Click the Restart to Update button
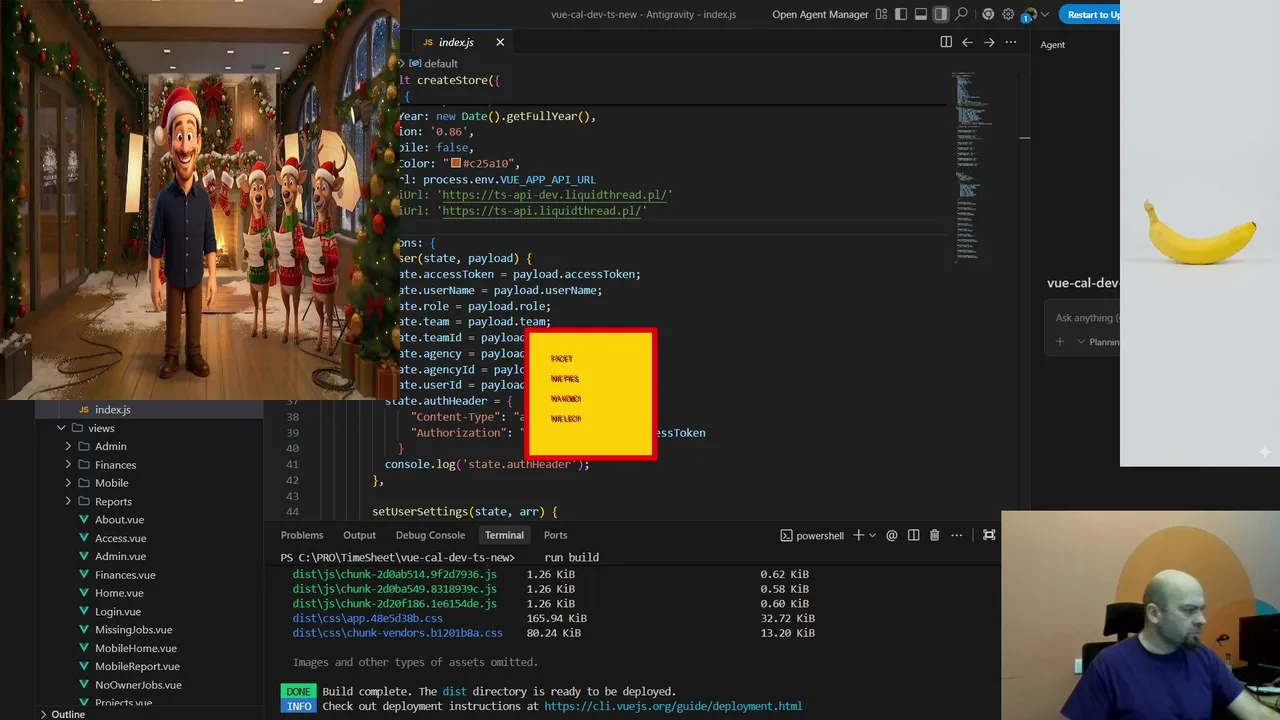The image size is (1280, 720). click(x=1090, y=15)
